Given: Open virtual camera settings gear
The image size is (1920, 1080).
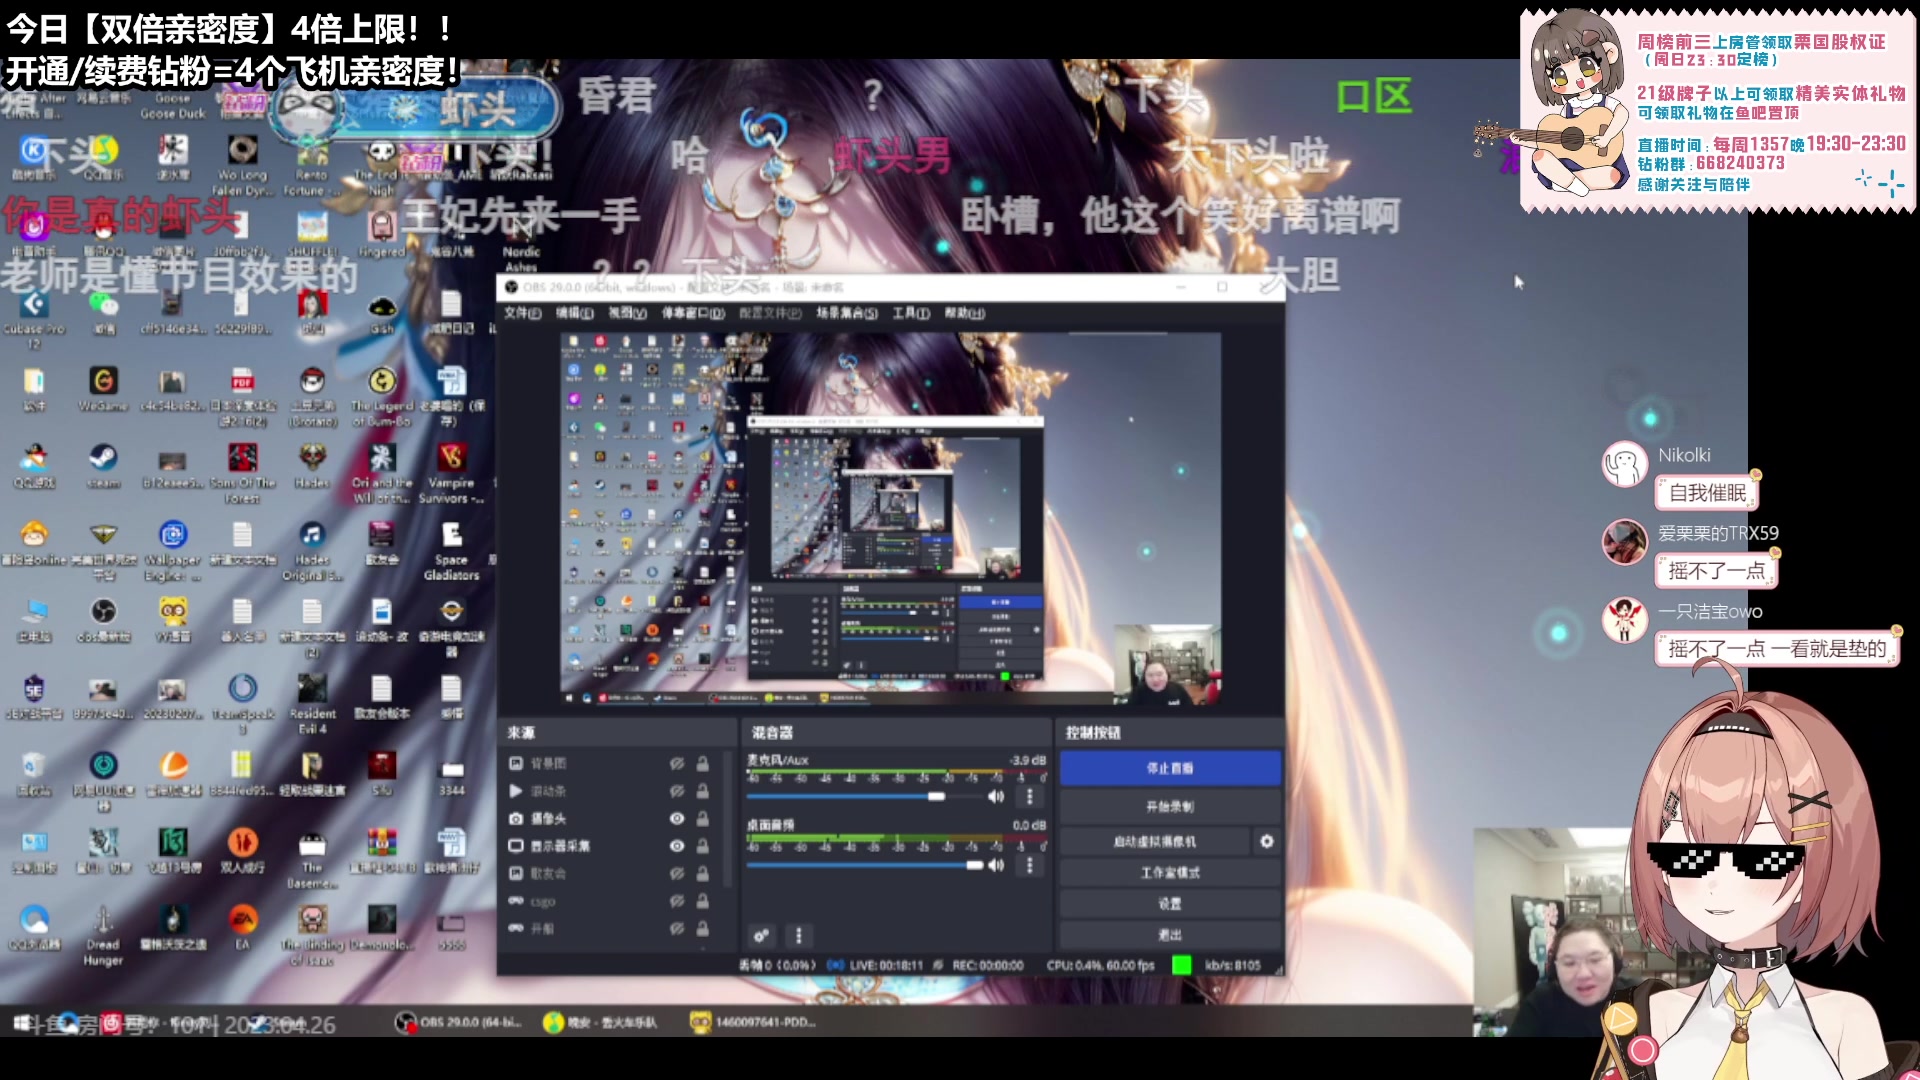Looking at the screenshot, I should coord(1267,841).
